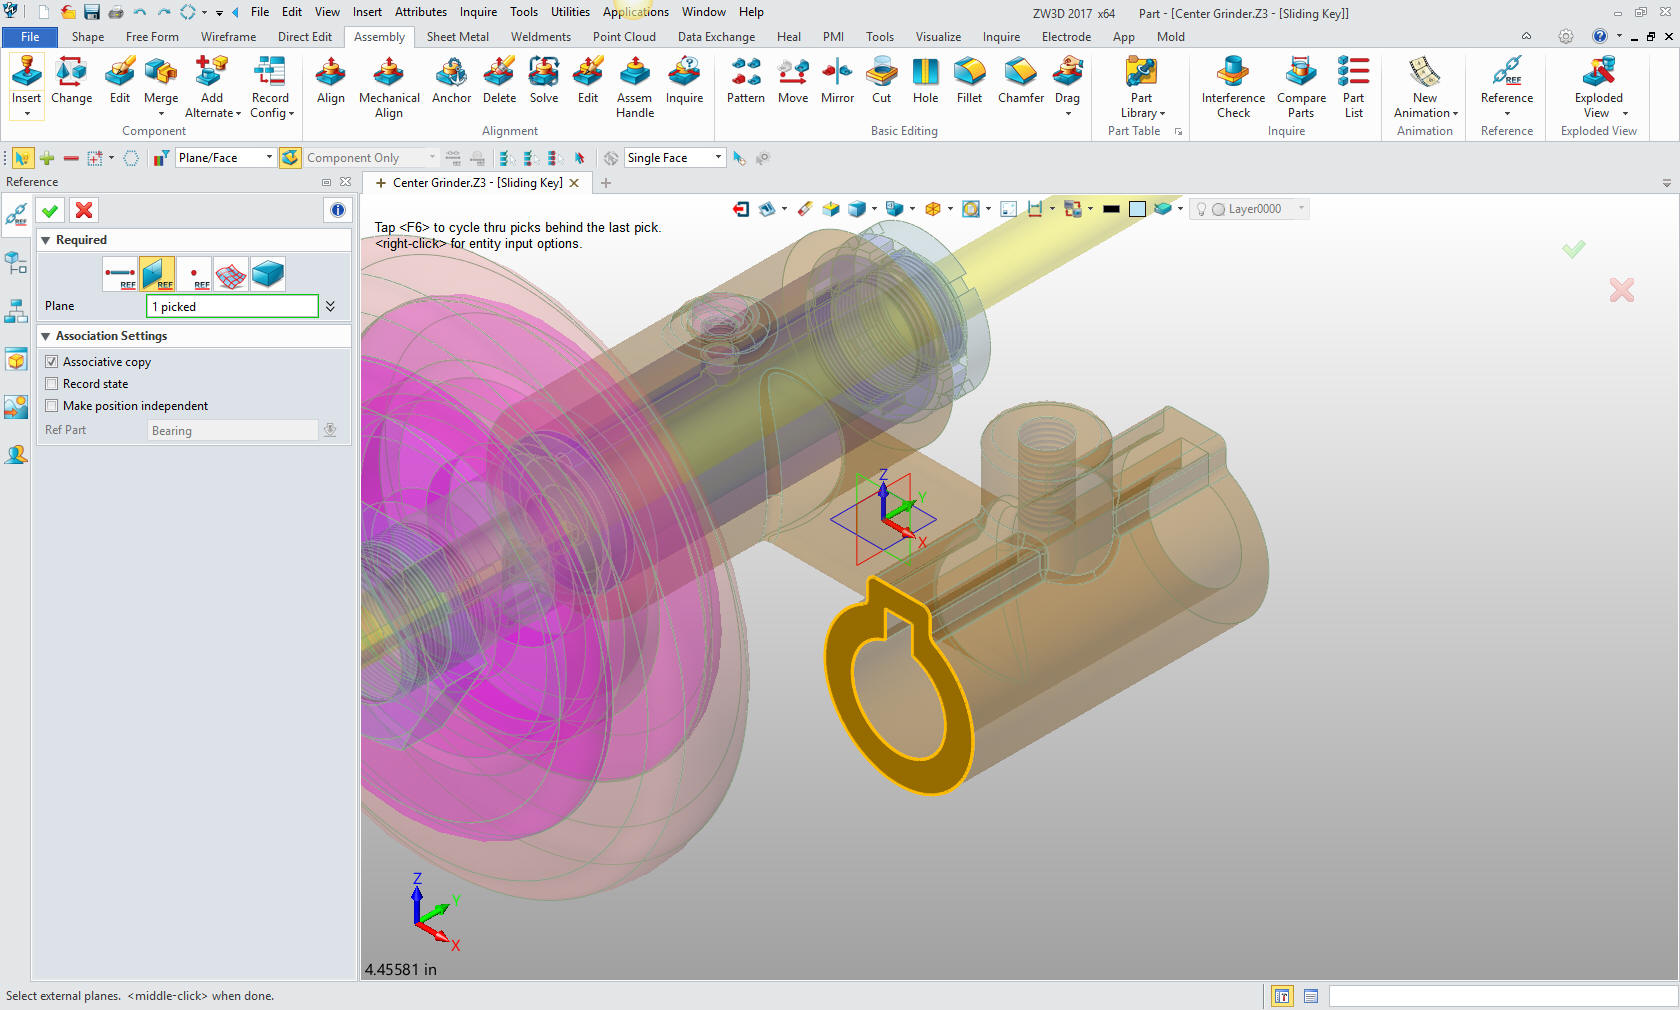Open the Exploded View tool
The height and width of the screenshot is (1010, 1680).
(x=1599, y=87)
